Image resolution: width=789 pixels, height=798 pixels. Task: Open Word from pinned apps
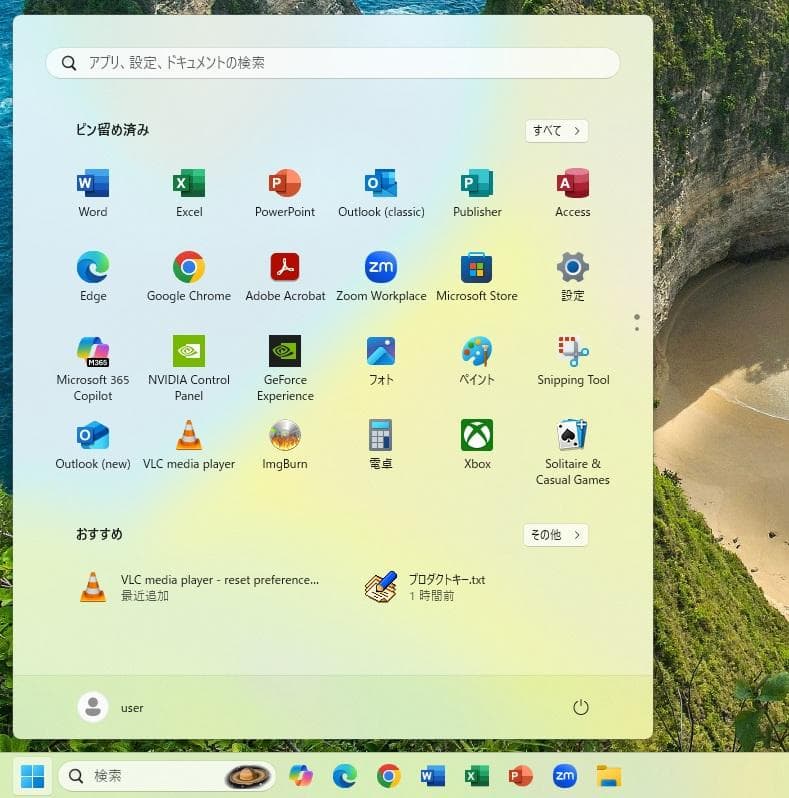point(93,193)
